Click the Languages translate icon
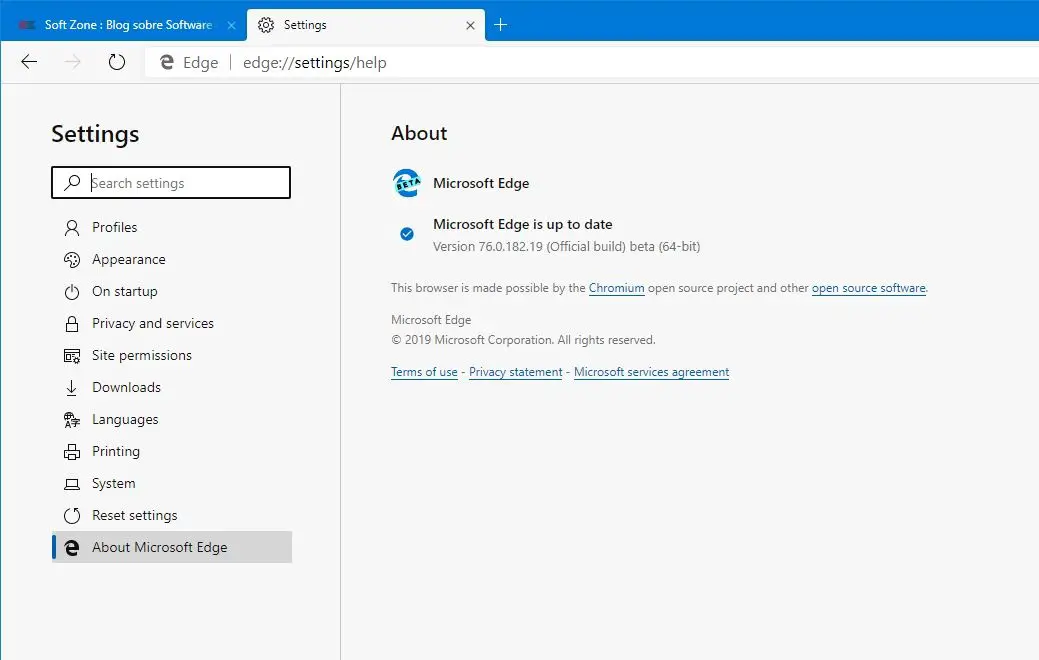This screenshot has height=660, width=1039. click(72, 419)
